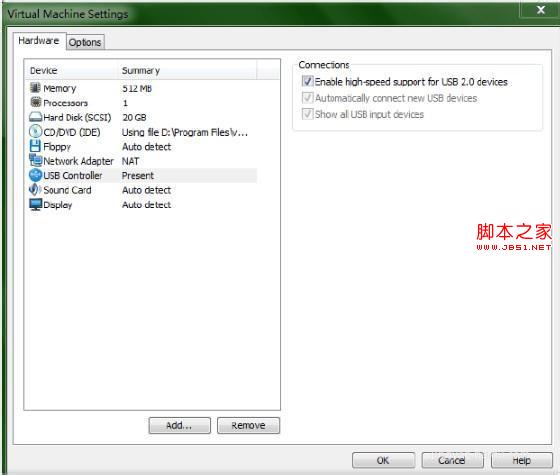Open the Help button
Viewport: 560px width, 475px height.
(x=521, y=460)
